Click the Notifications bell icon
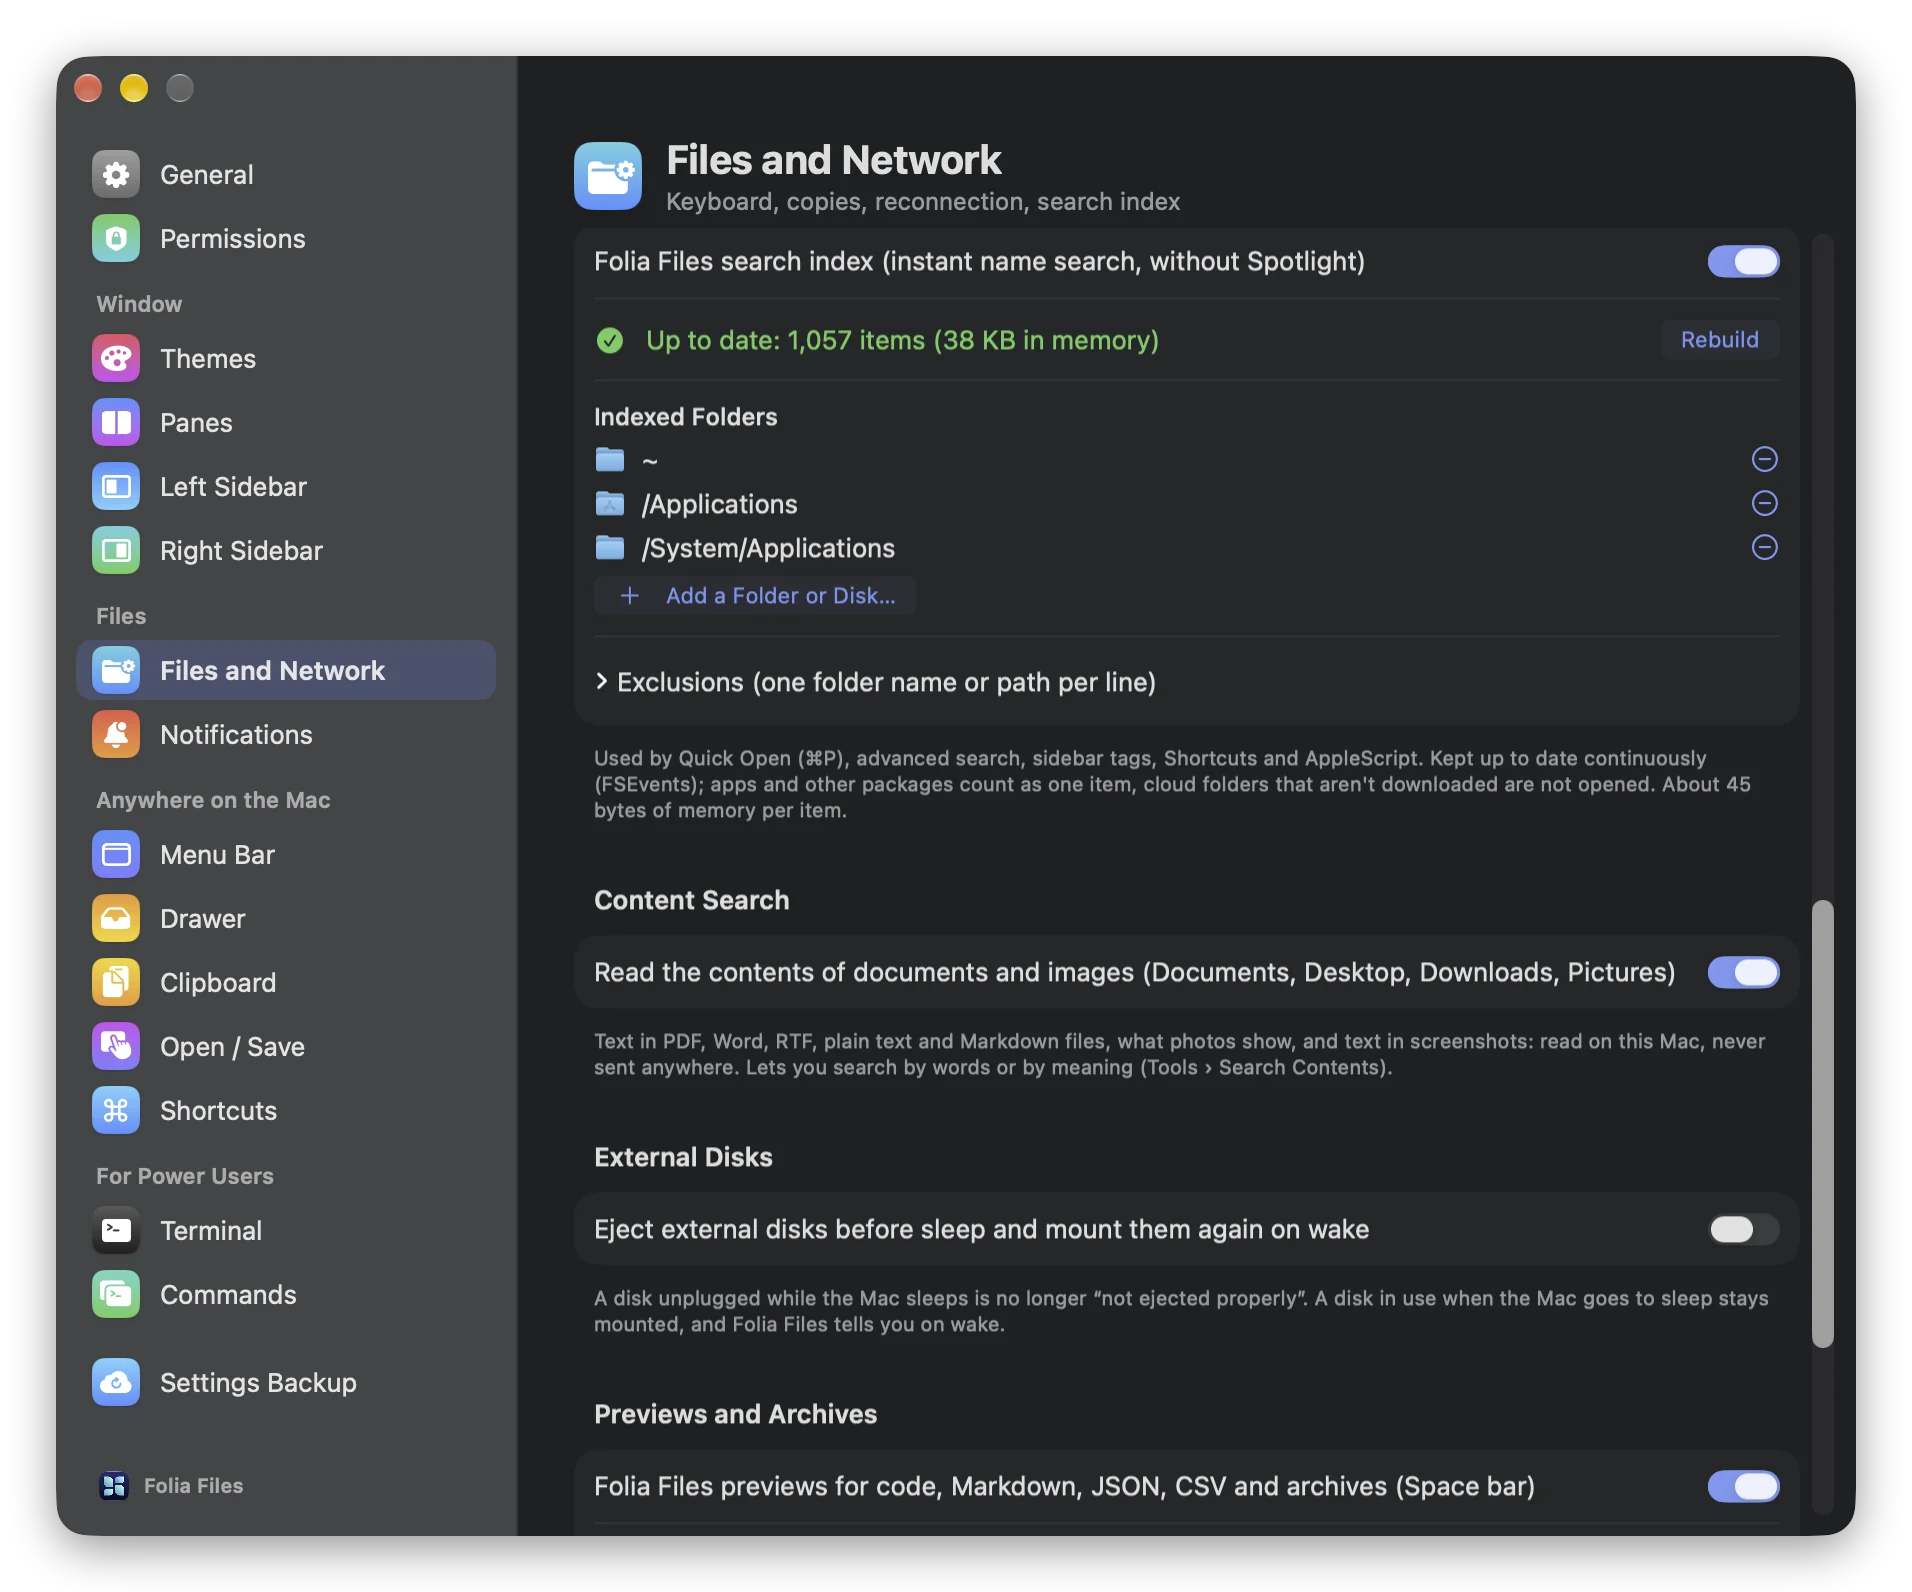 [x=116, y=735]
